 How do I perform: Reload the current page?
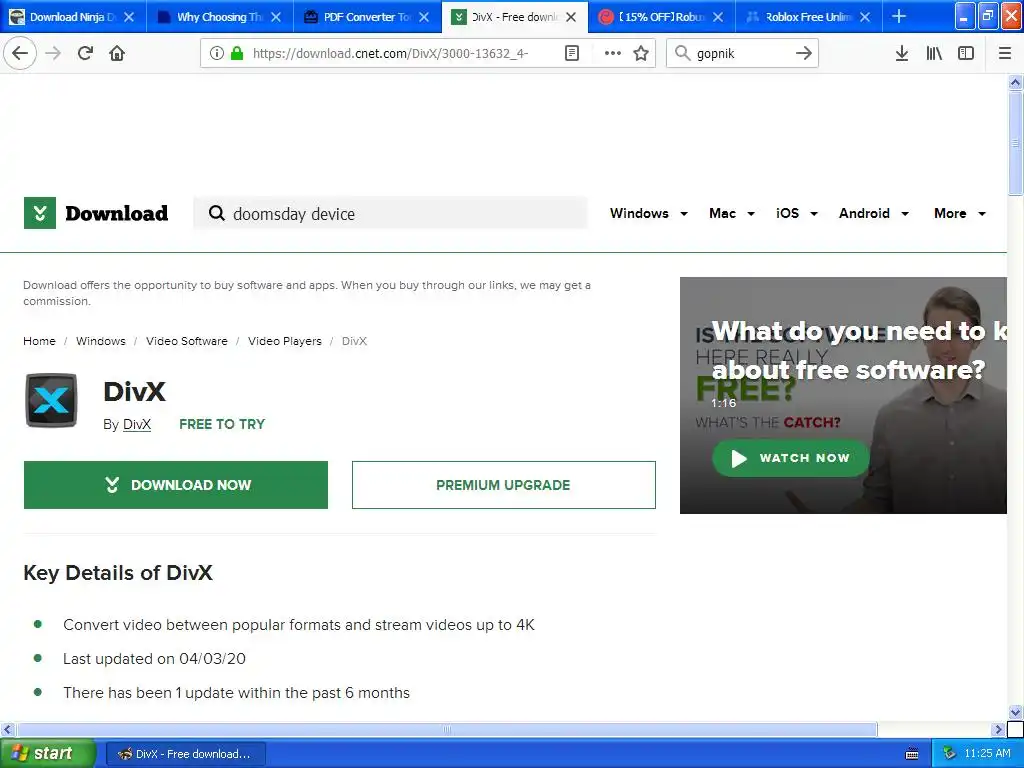pos(86,53)
